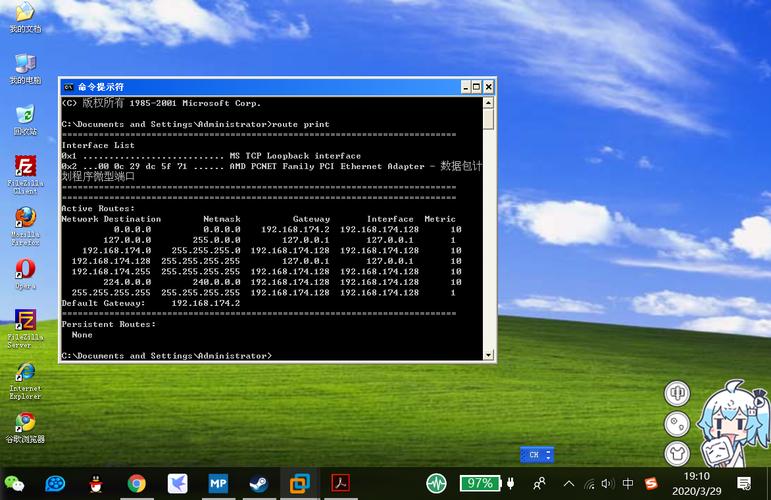The image size is (771, 500).
Task: Click the command prompt scroll down arrow
Action: (488, 354)
